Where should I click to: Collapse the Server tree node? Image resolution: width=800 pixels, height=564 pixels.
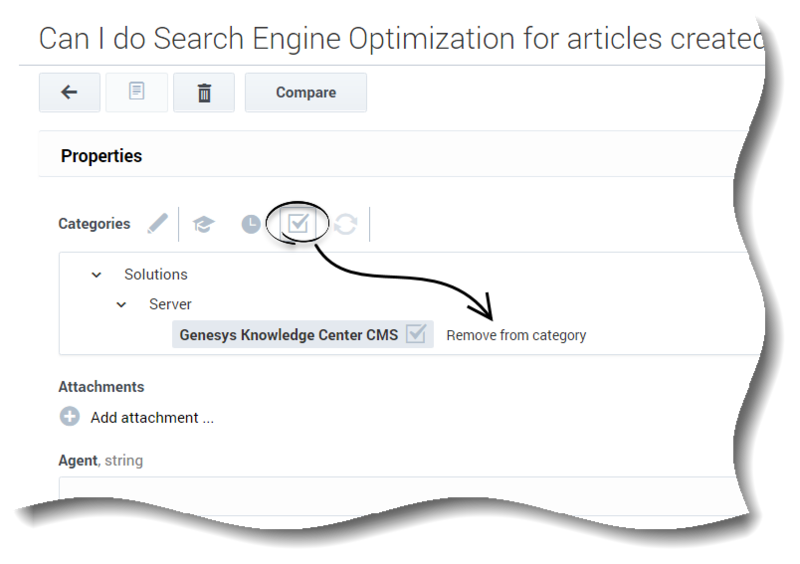121,305
